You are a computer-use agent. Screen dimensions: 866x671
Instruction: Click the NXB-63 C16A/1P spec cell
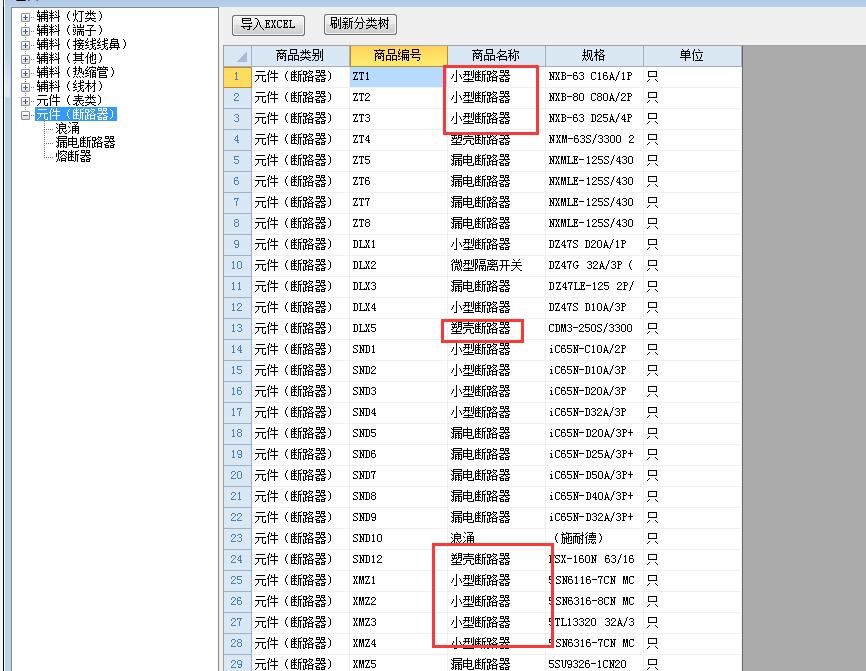pos(594,76)
